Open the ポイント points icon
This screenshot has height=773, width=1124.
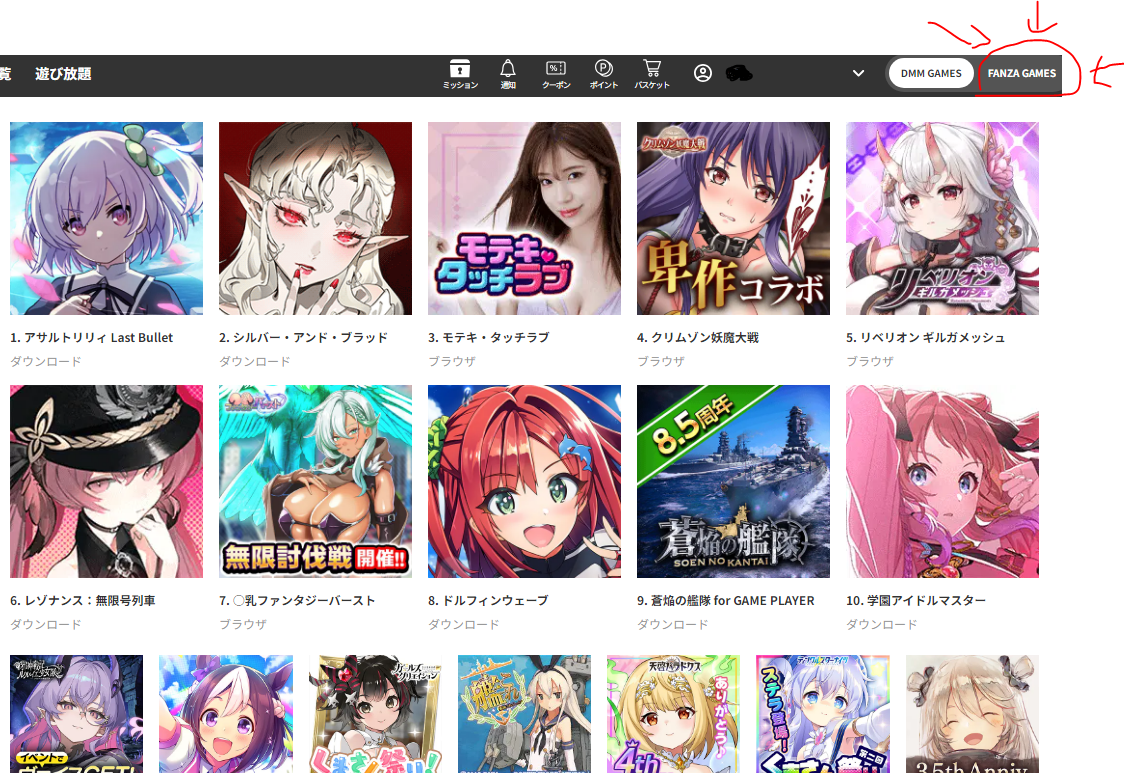tap(604, 75)
